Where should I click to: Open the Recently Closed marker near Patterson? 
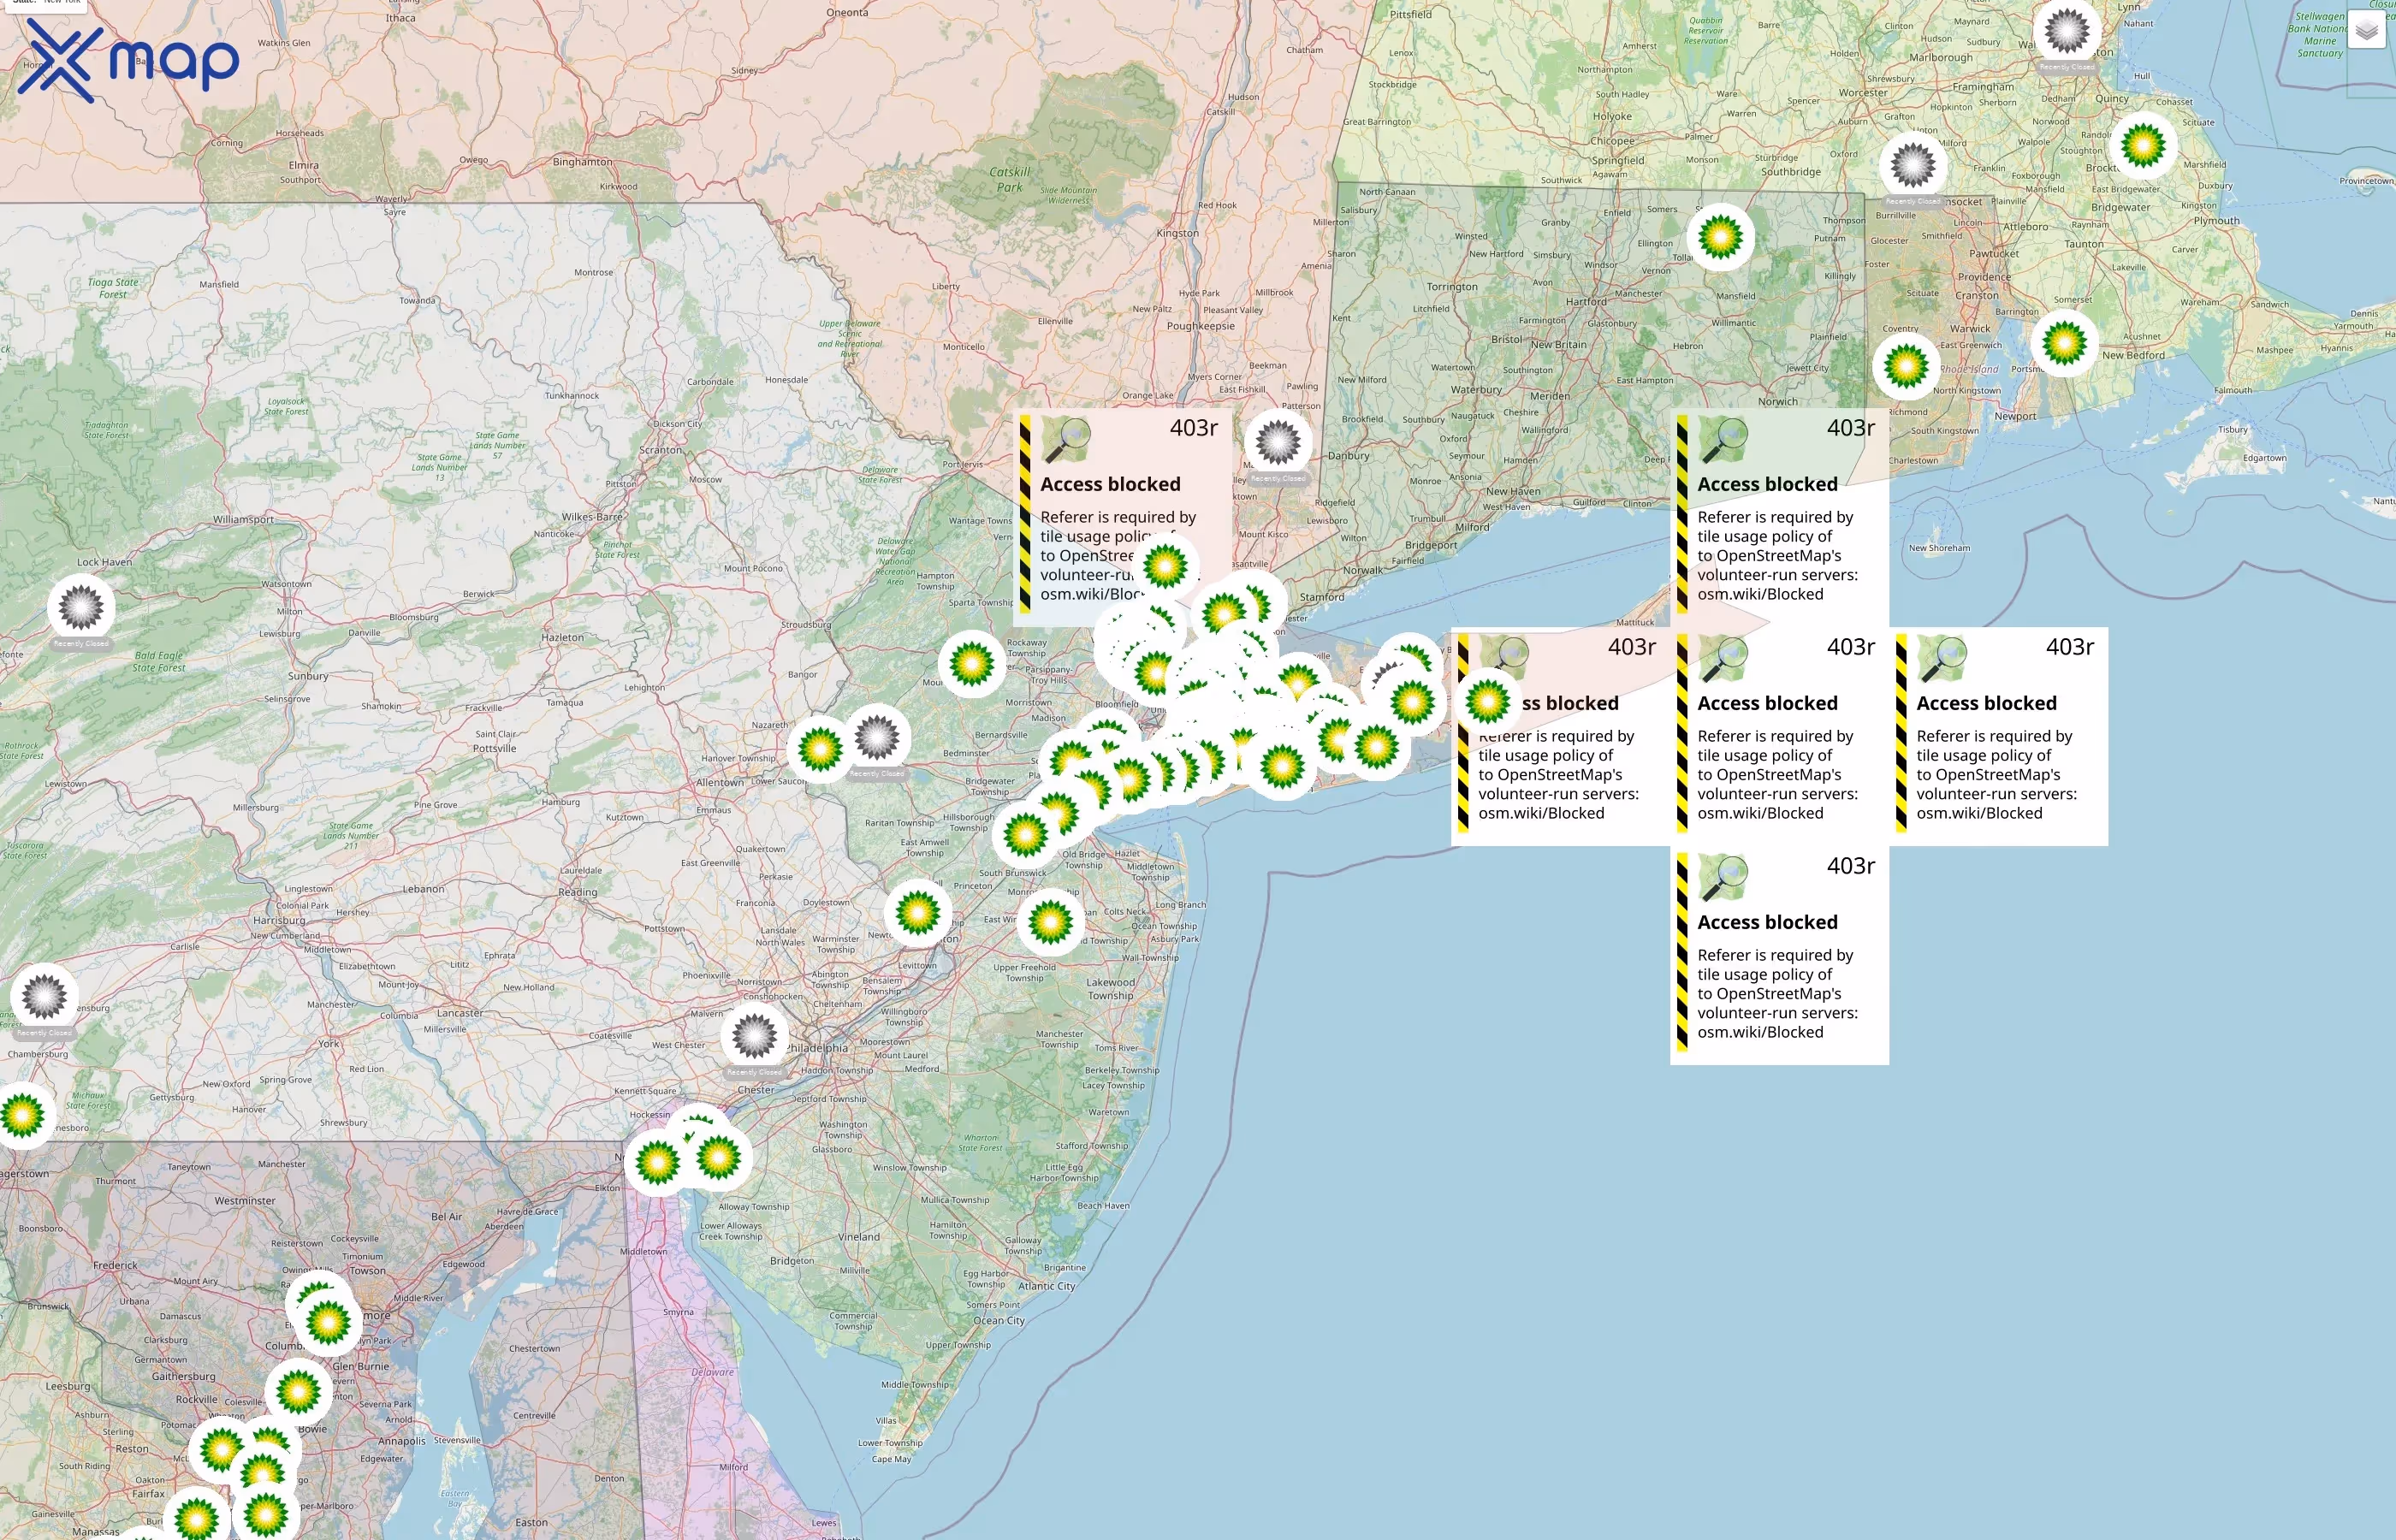[x=1278, y=442]
